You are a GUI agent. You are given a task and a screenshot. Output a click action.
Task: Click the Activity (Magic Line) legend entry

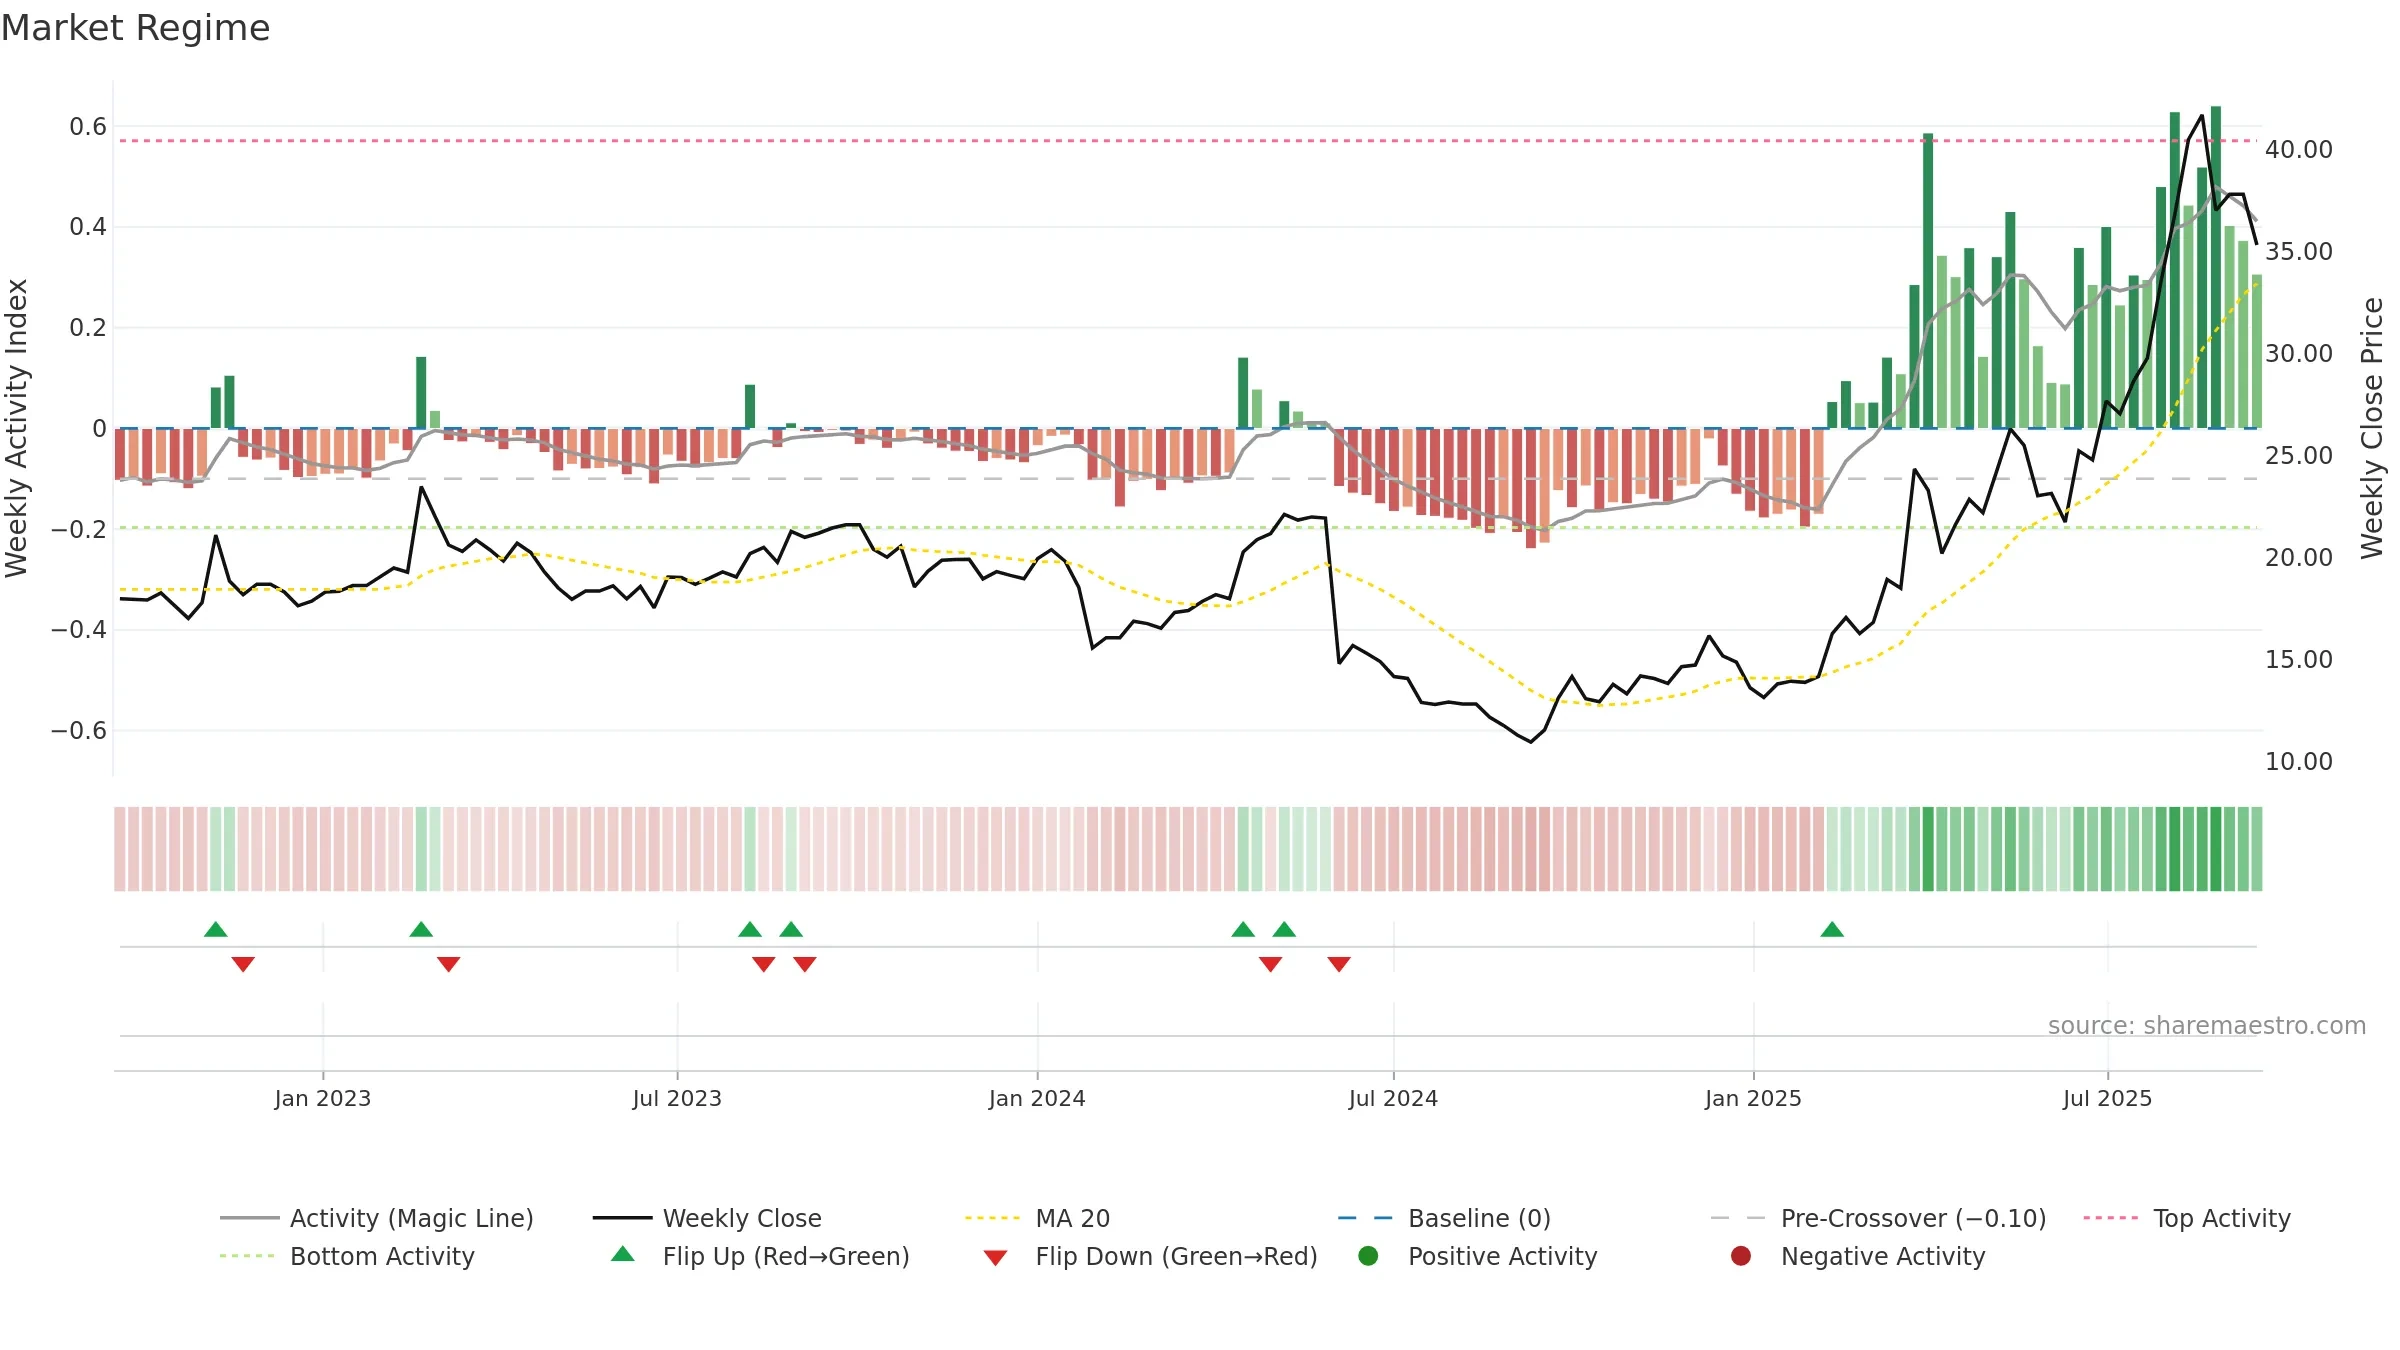(x=377, y=1218)
